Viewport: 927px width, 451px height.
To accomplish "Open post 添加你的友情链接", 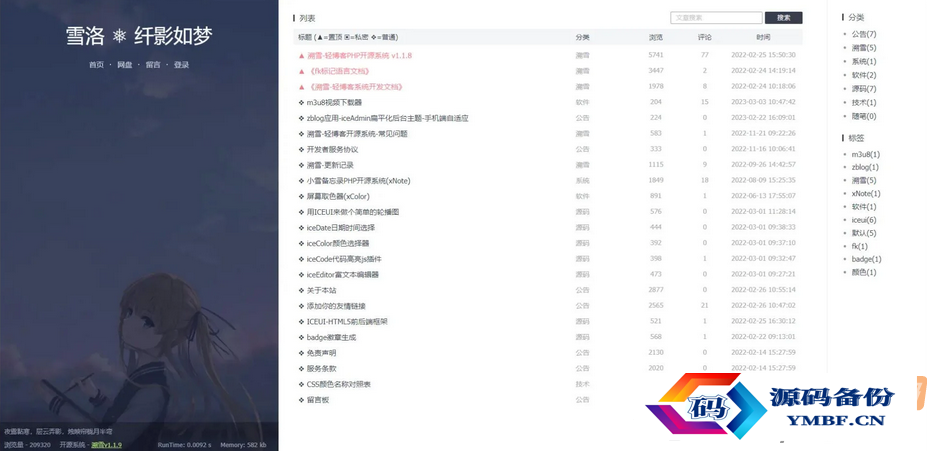I will (336, 306).
